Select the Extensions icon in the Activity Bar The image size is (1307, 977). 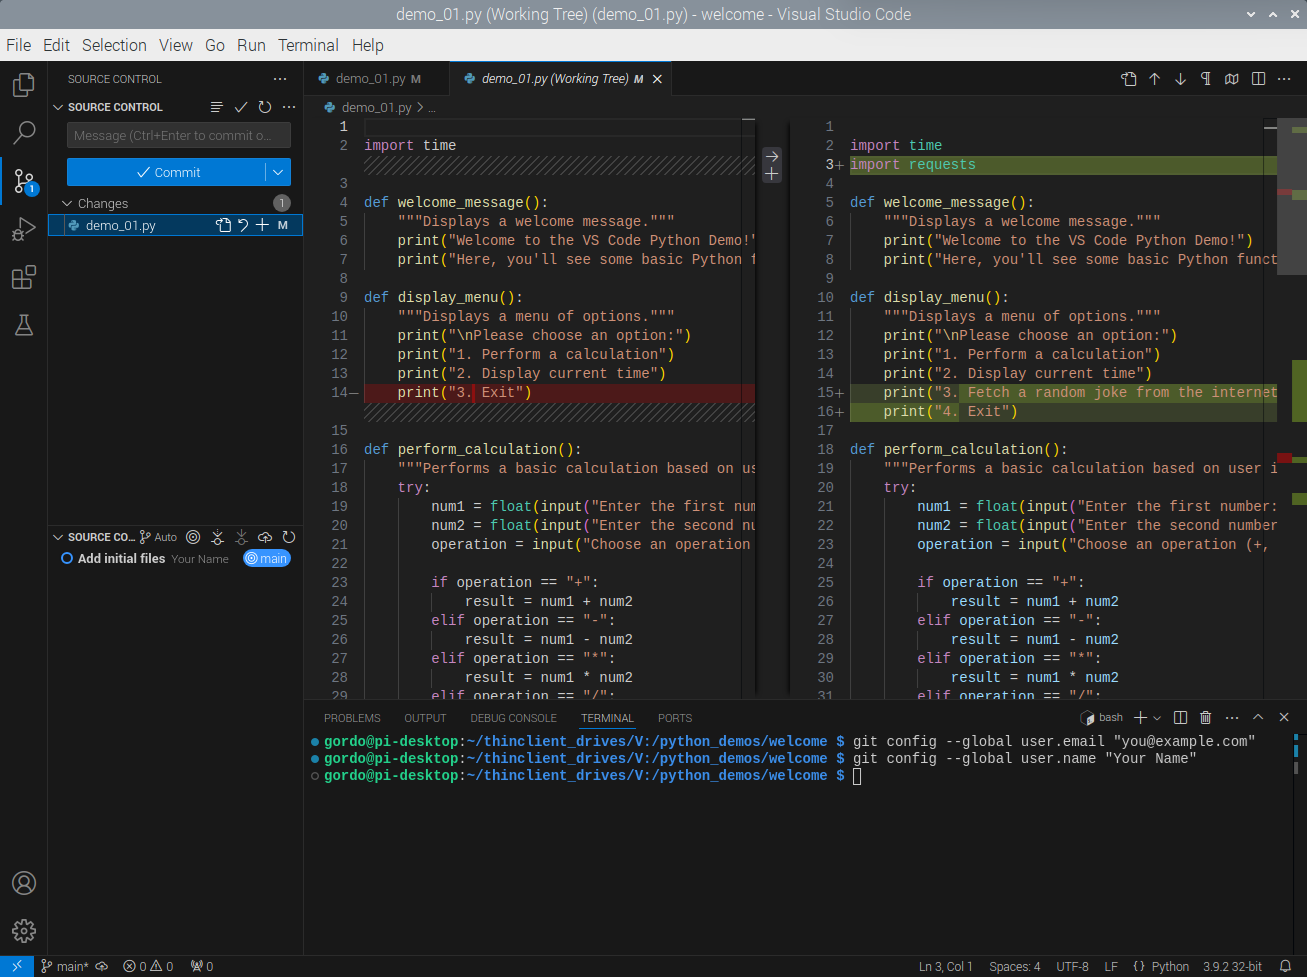[23, 277]
